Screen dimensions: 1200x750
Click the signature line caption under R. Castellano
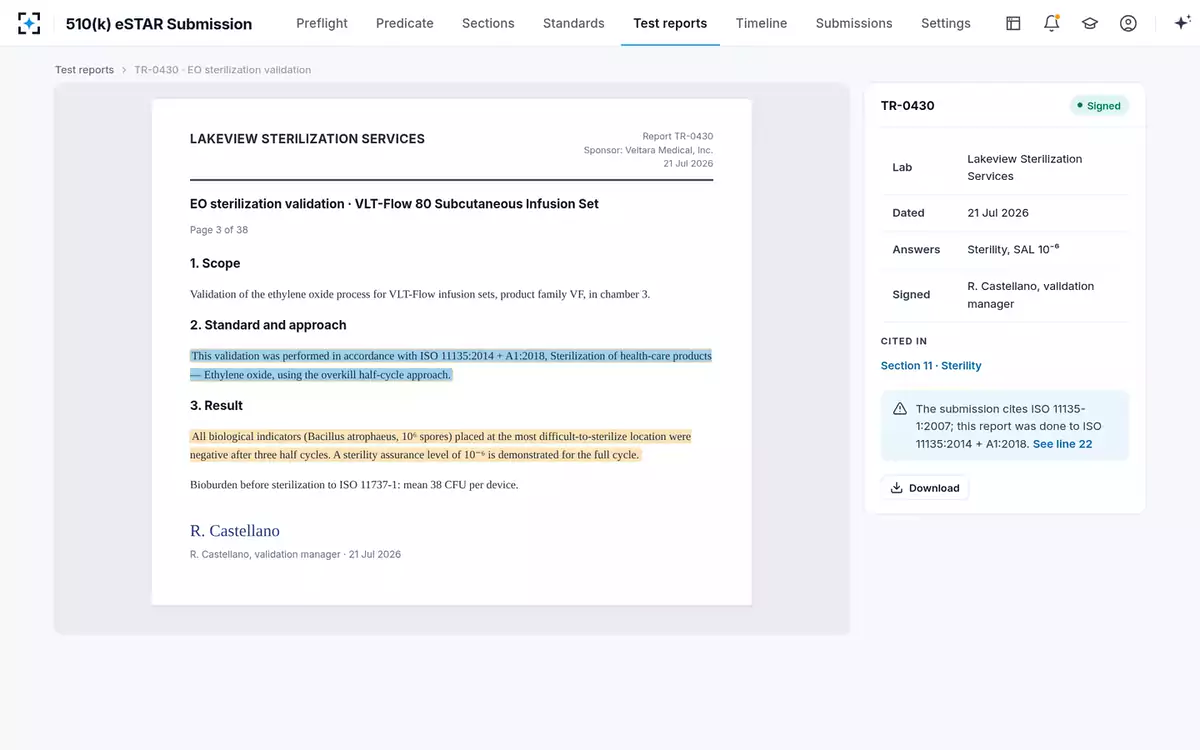[295, 554]
